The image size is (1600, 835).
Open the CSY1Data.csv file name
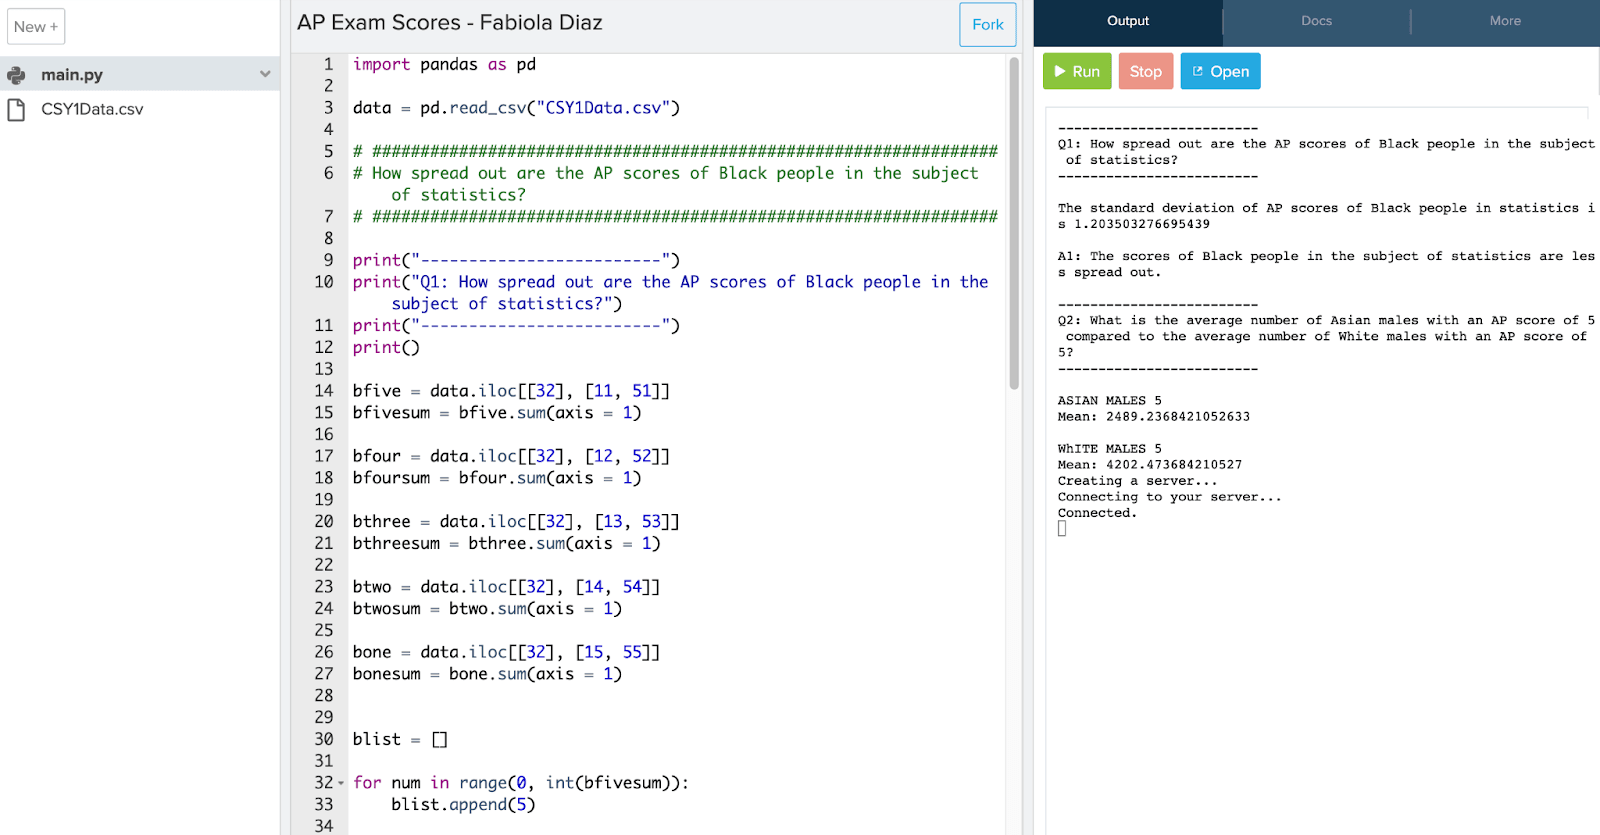click(92, 109)
